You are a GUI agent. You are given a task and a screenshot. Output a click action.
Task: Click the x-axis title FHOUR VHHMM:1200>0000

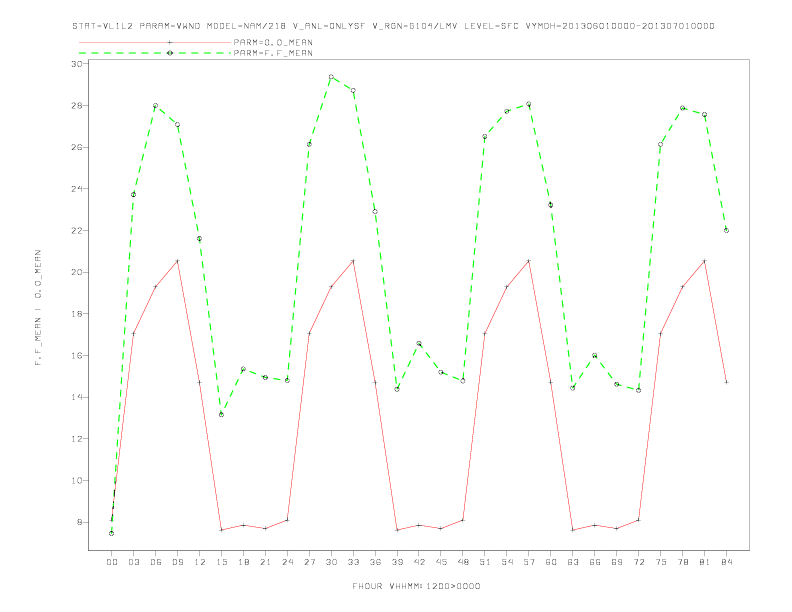click(x=416, y=586)
